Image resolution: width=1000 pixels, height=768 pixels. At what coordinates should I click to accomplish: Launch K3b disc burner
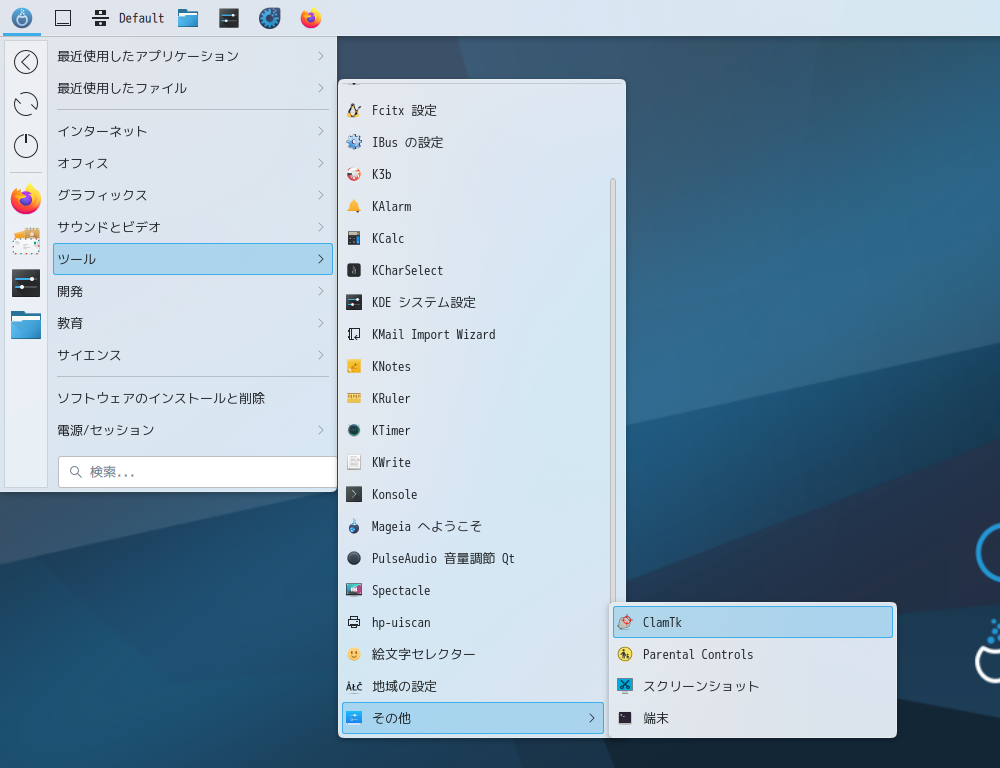(x=473, y=174)
